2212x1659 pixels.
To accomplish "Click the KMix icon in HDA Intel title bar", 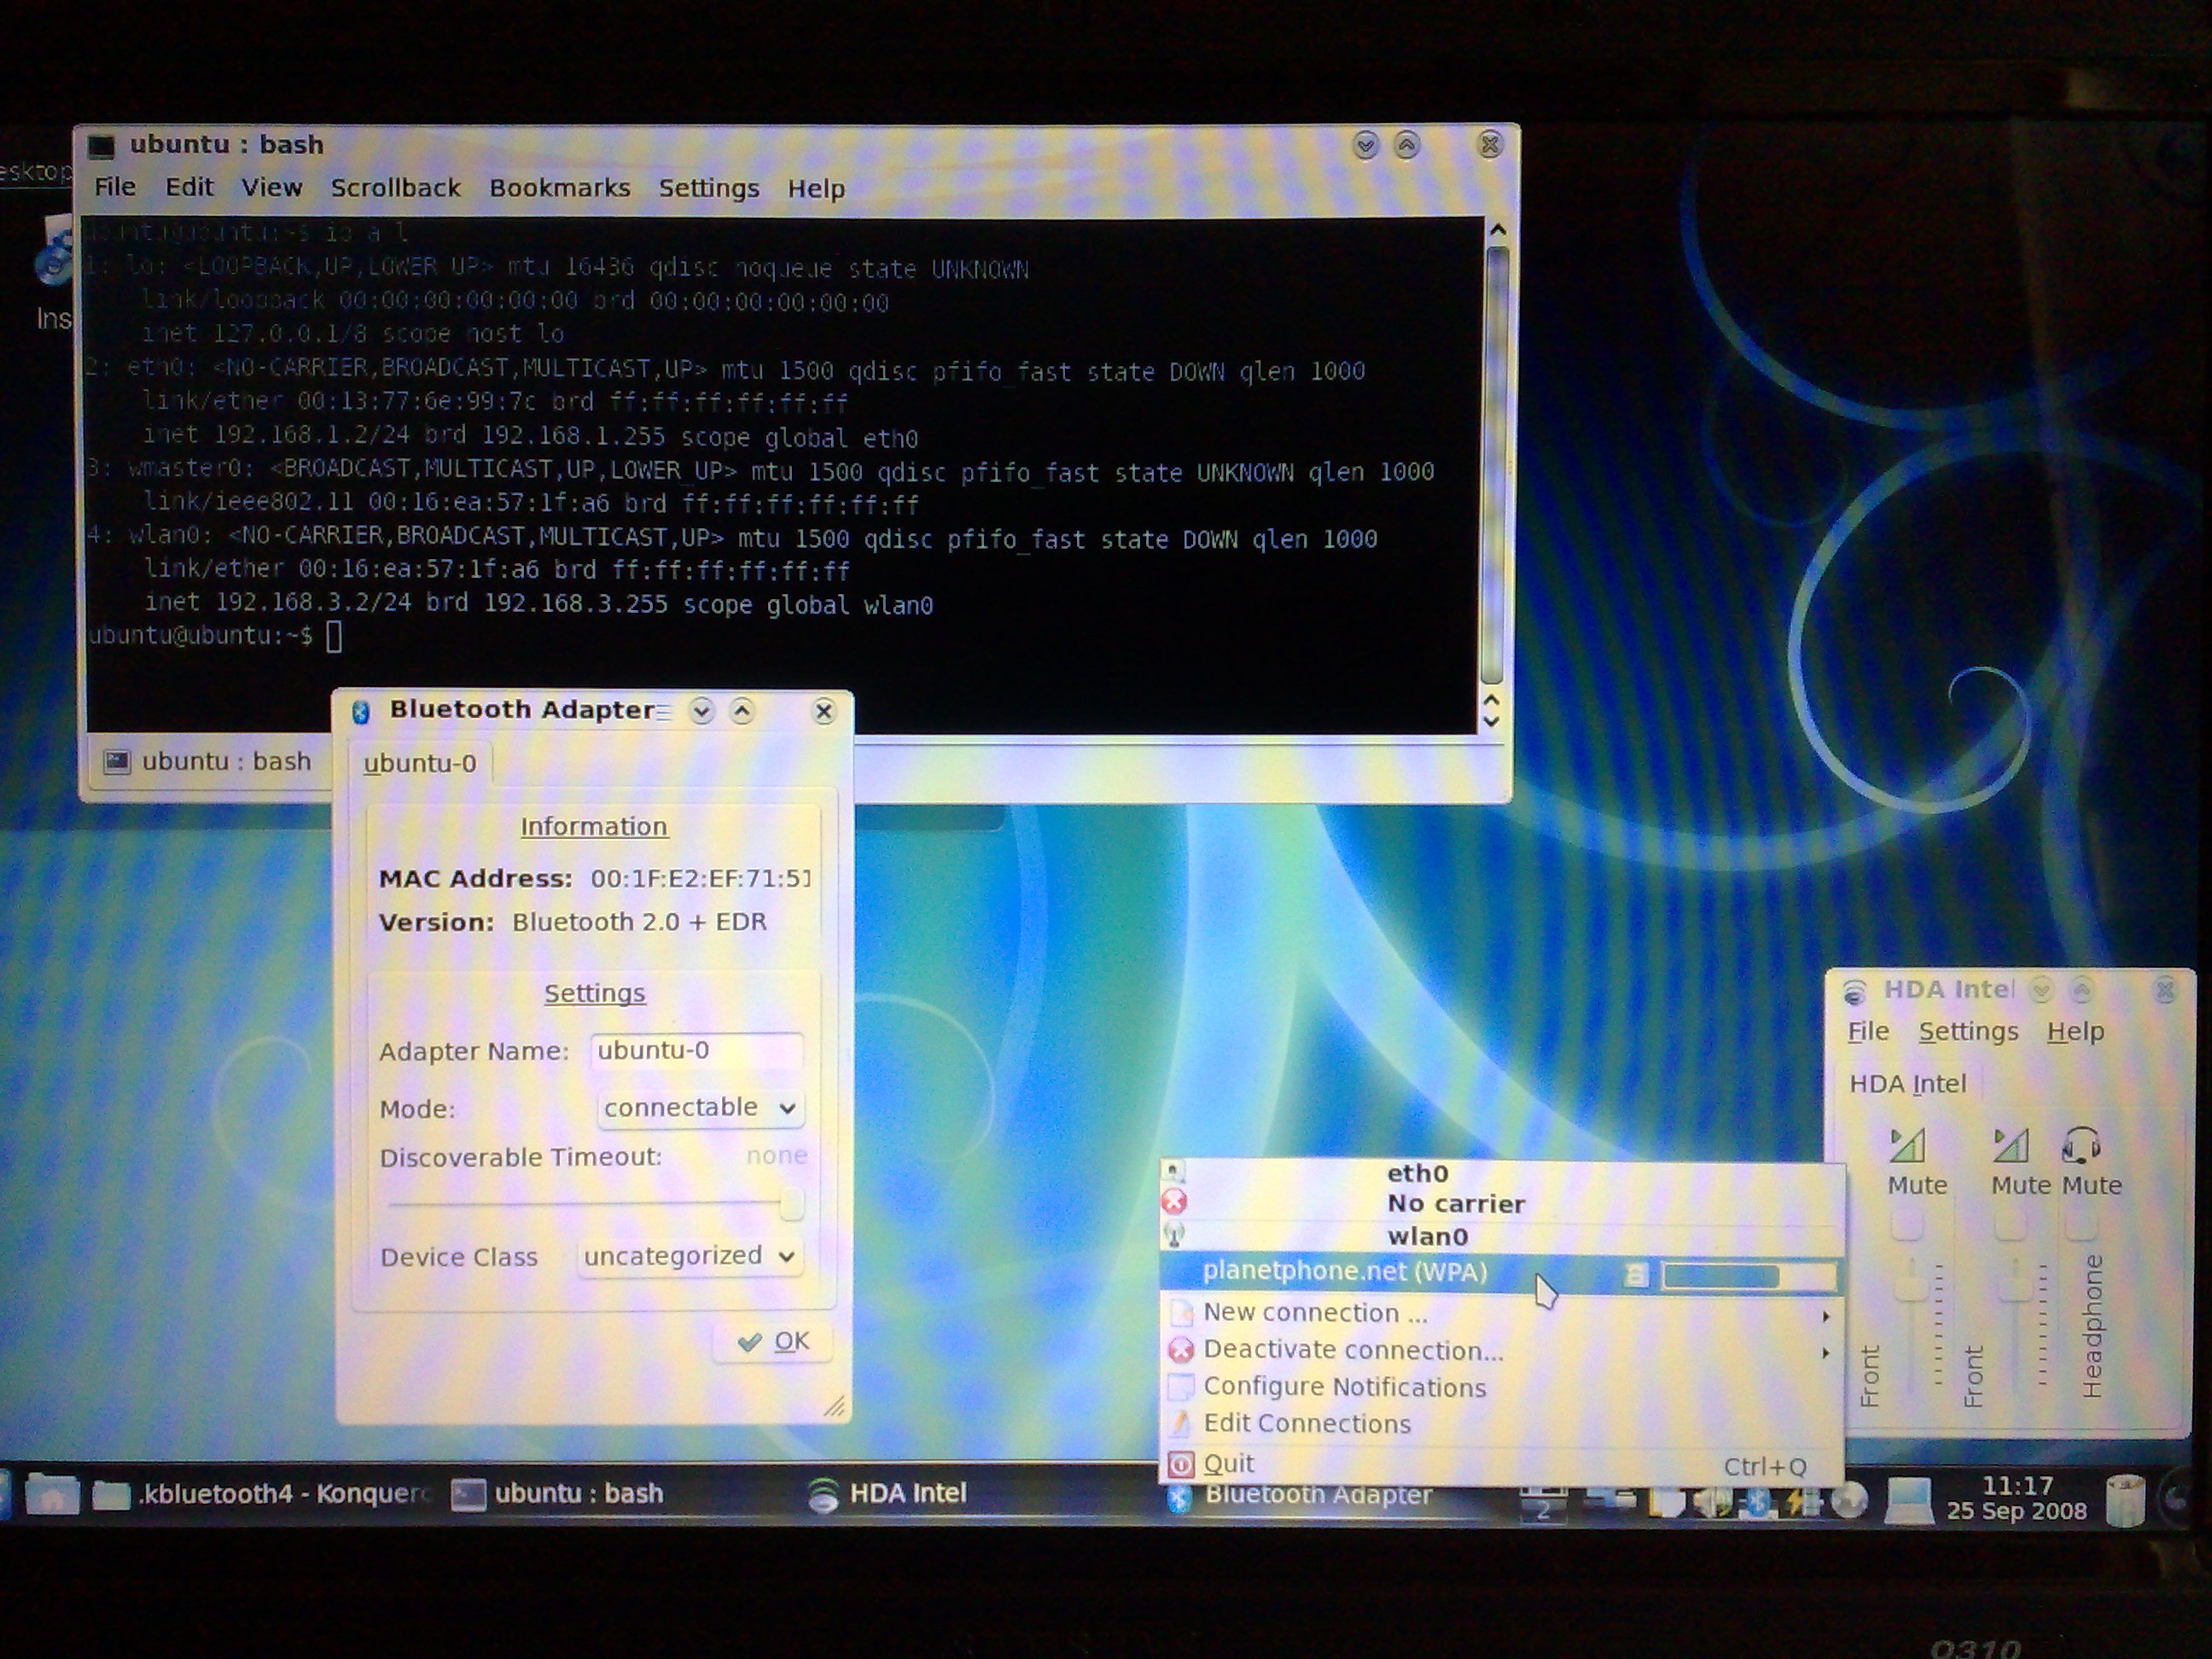I will tap(1855, 991).
